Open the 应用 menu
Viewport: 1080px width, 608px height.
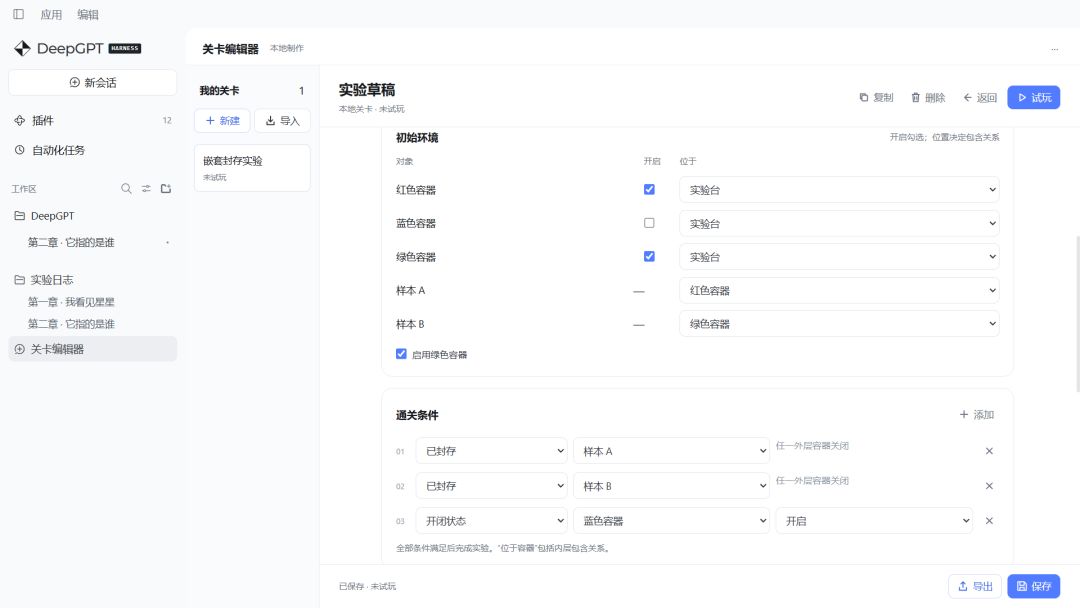[x=51, y=14]
